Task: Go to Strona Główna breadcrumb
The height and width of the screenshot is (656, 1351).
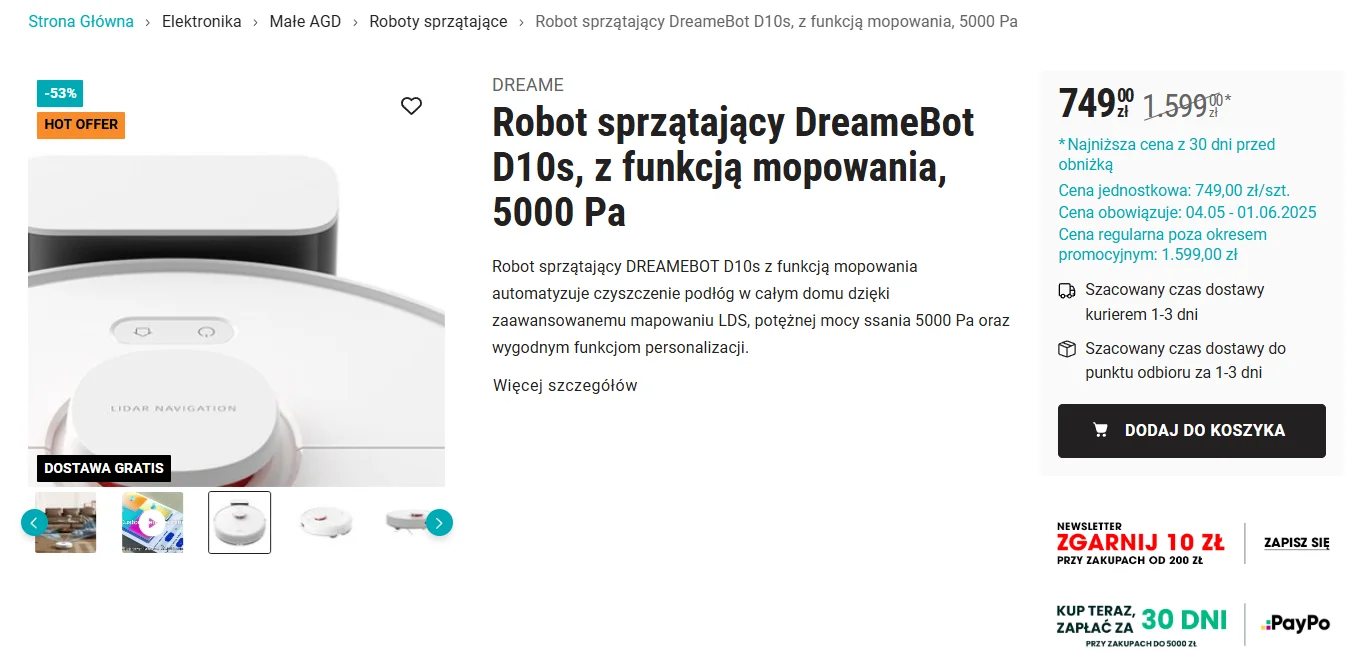Action: [81, 21]
